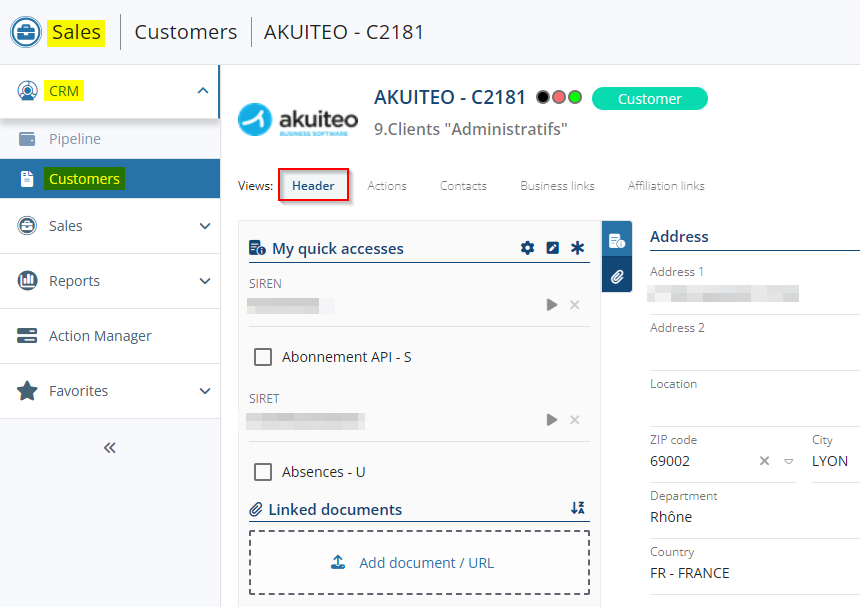Click the play arrow next to SIREN

(x=552, y=305)
